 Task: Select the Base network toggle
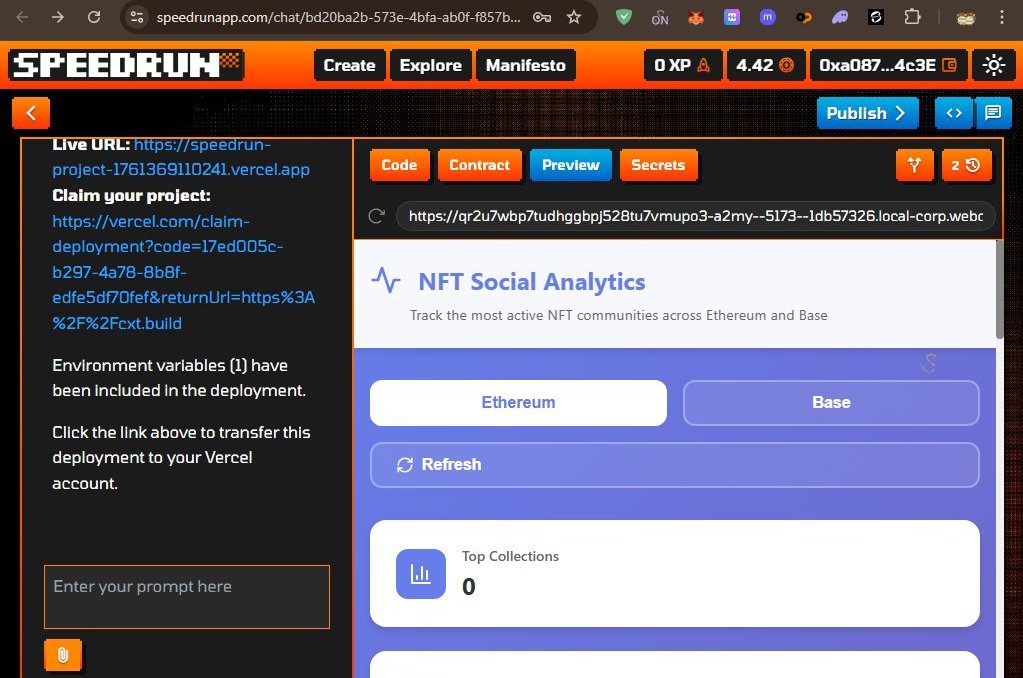831,403
